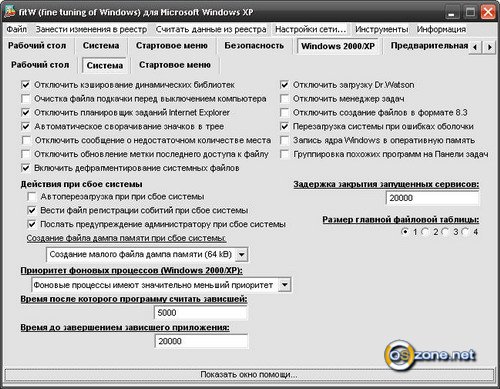Click 'Показать окно помощи...' button
500x389 pixels.
[x=249, y=375]
